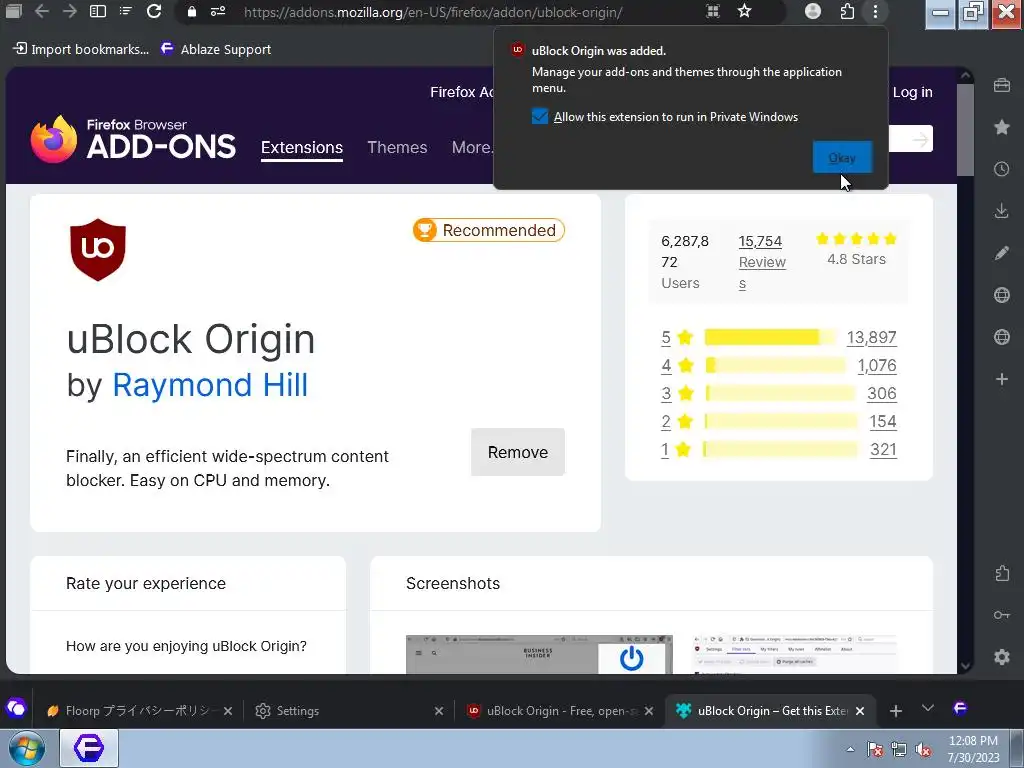This screenshot has height=768, width=1024.
Task: Click Firefox Browser ADD-ONS logo
Action: tap(133, 139)
